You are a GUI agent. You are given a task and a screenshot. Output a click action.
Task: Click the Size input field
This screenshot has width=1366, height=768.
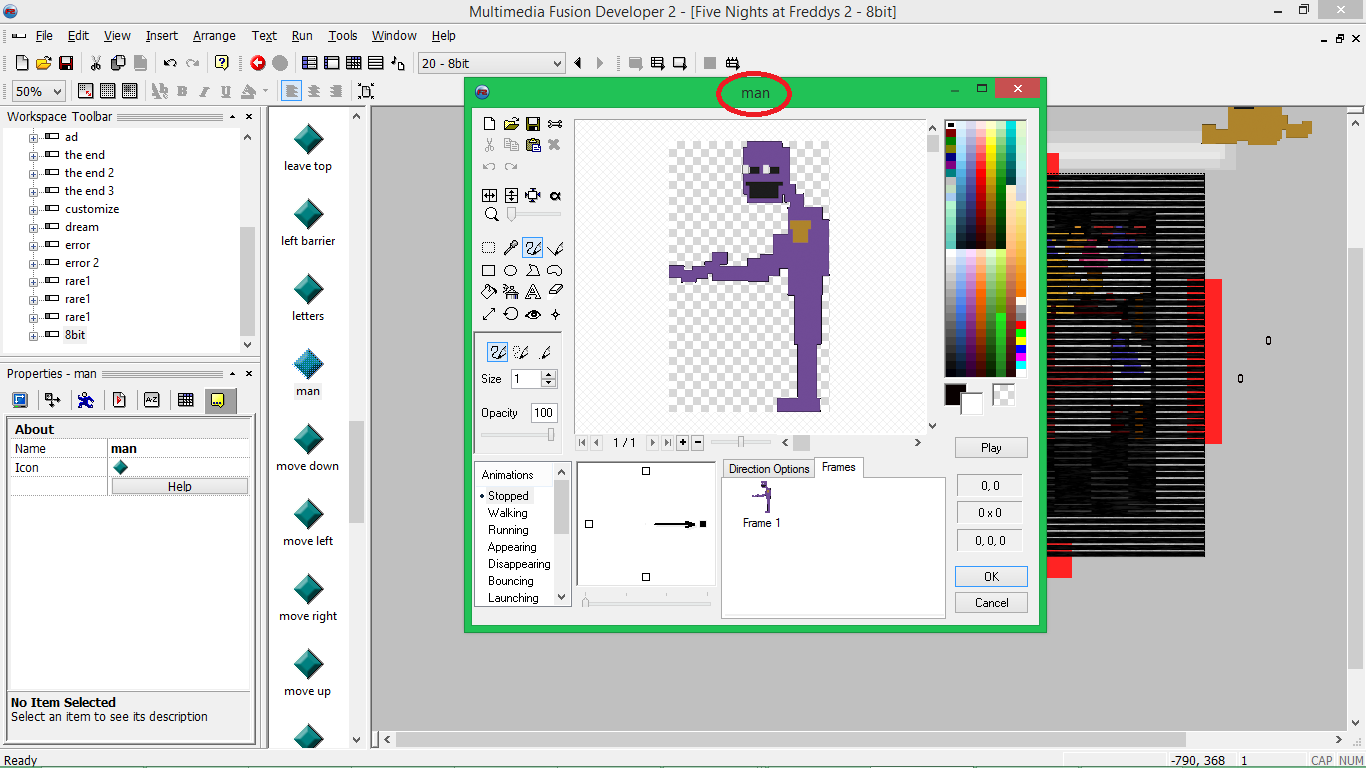tap(526, 379)
